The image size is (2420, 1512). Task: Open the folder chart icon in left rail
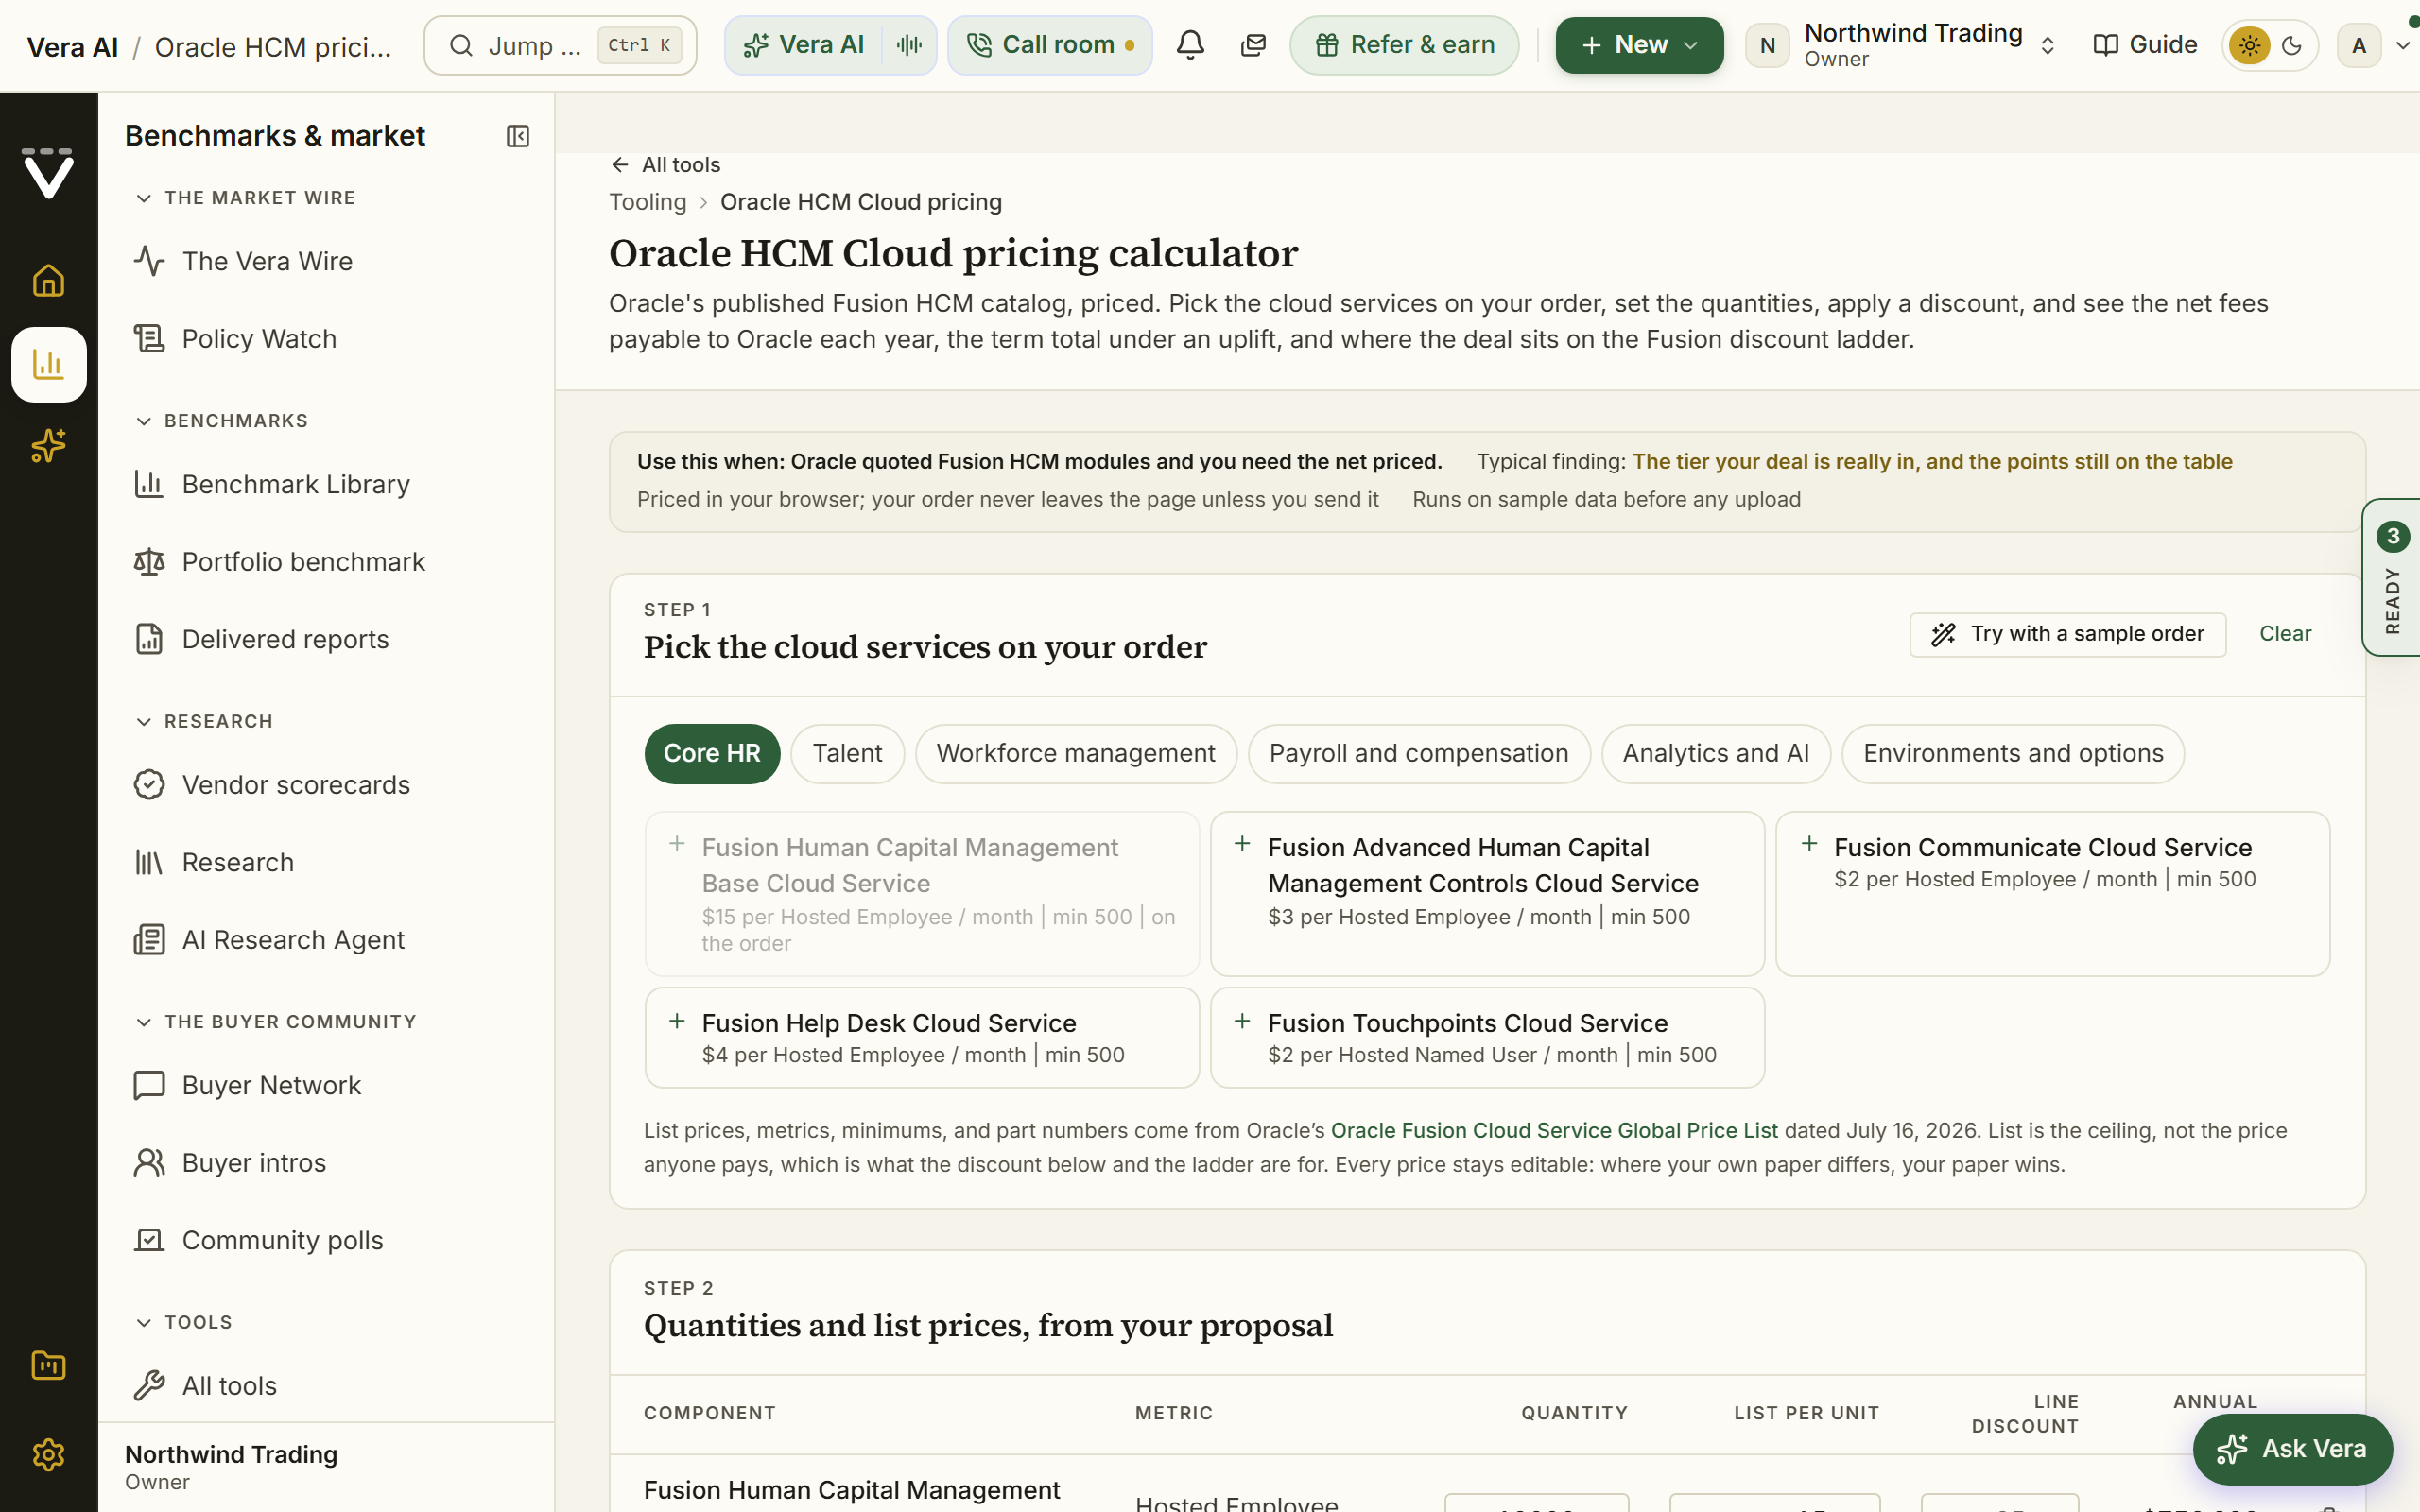48,1366
